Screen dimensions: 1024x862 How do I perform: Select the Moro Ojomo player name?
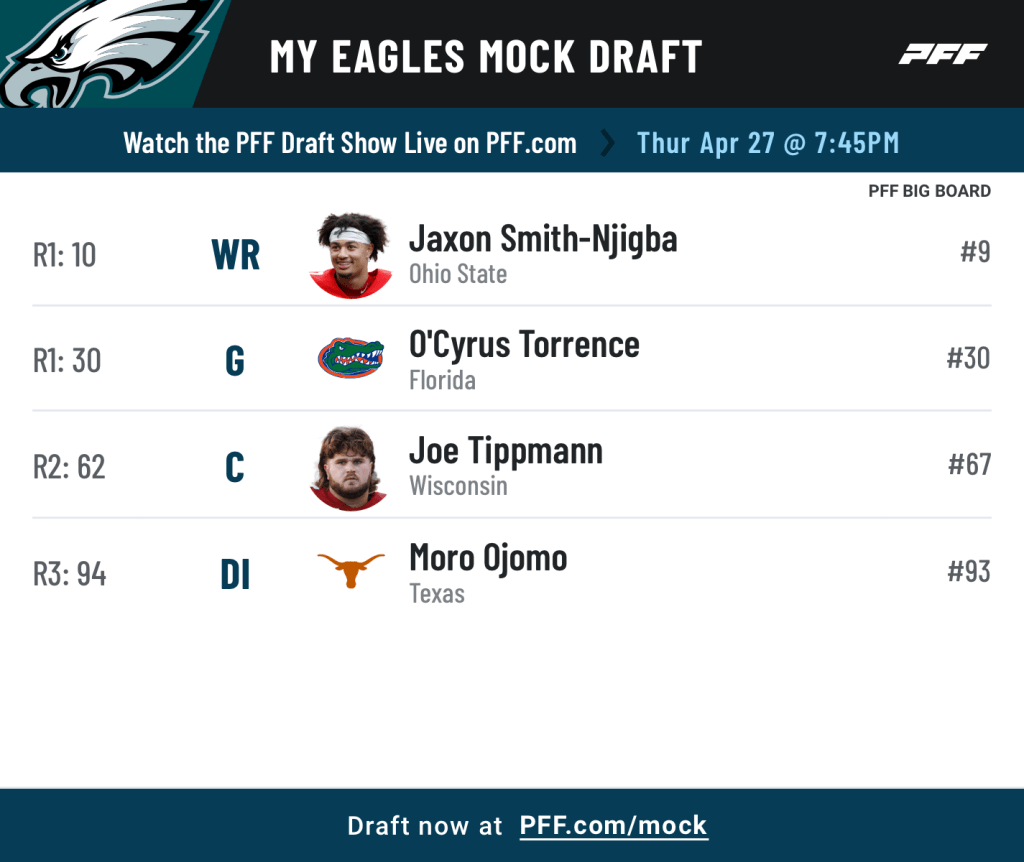(x=488, y=558)
